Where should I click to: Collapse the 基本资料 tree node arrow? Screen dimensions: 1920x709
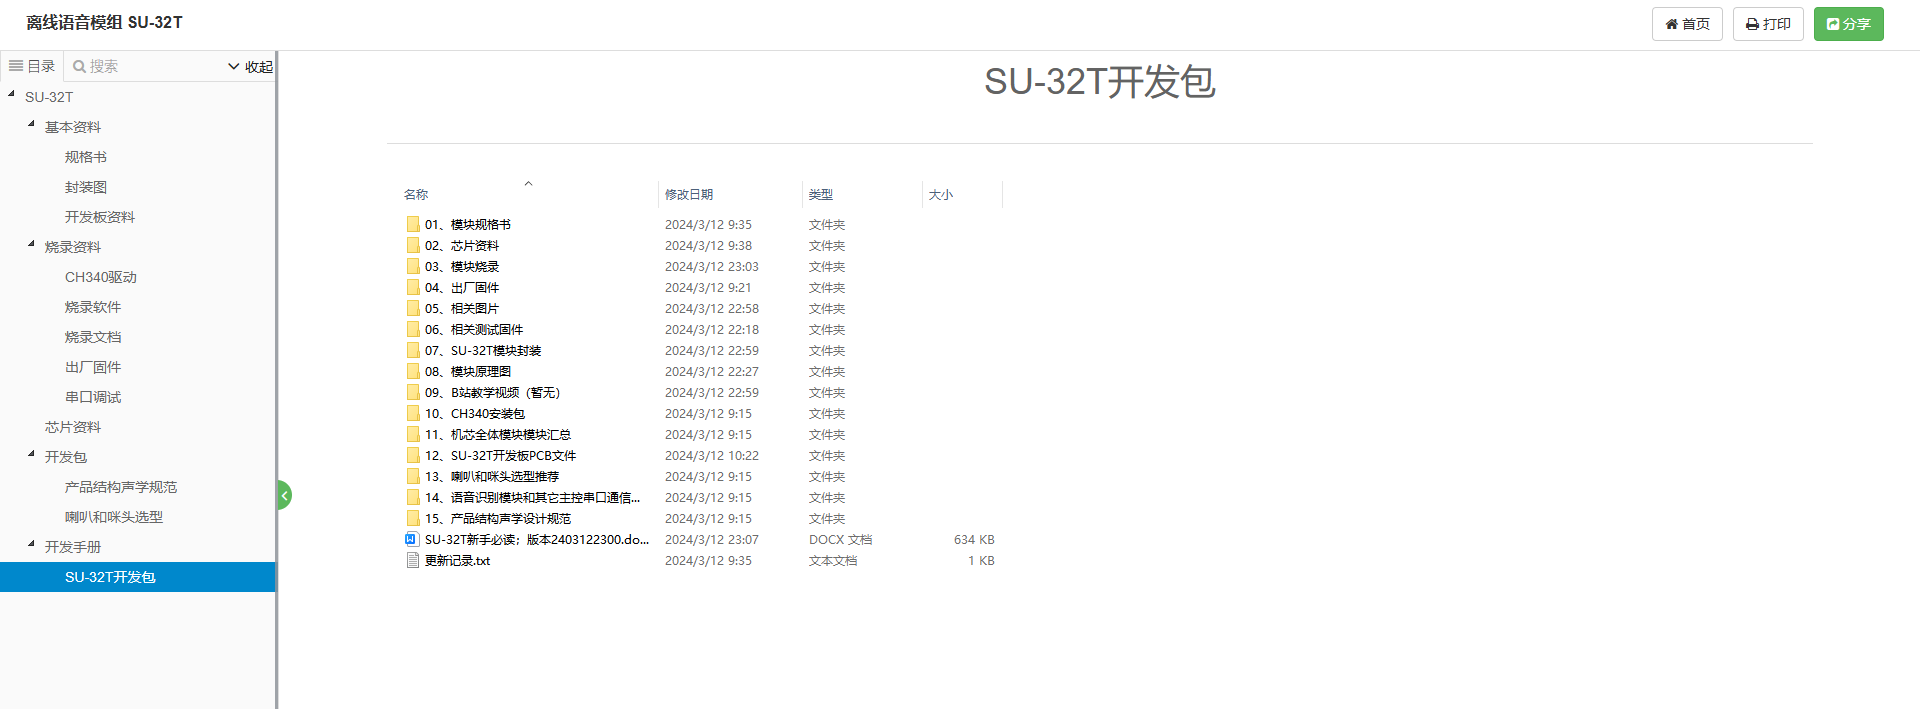coord(31,124)
